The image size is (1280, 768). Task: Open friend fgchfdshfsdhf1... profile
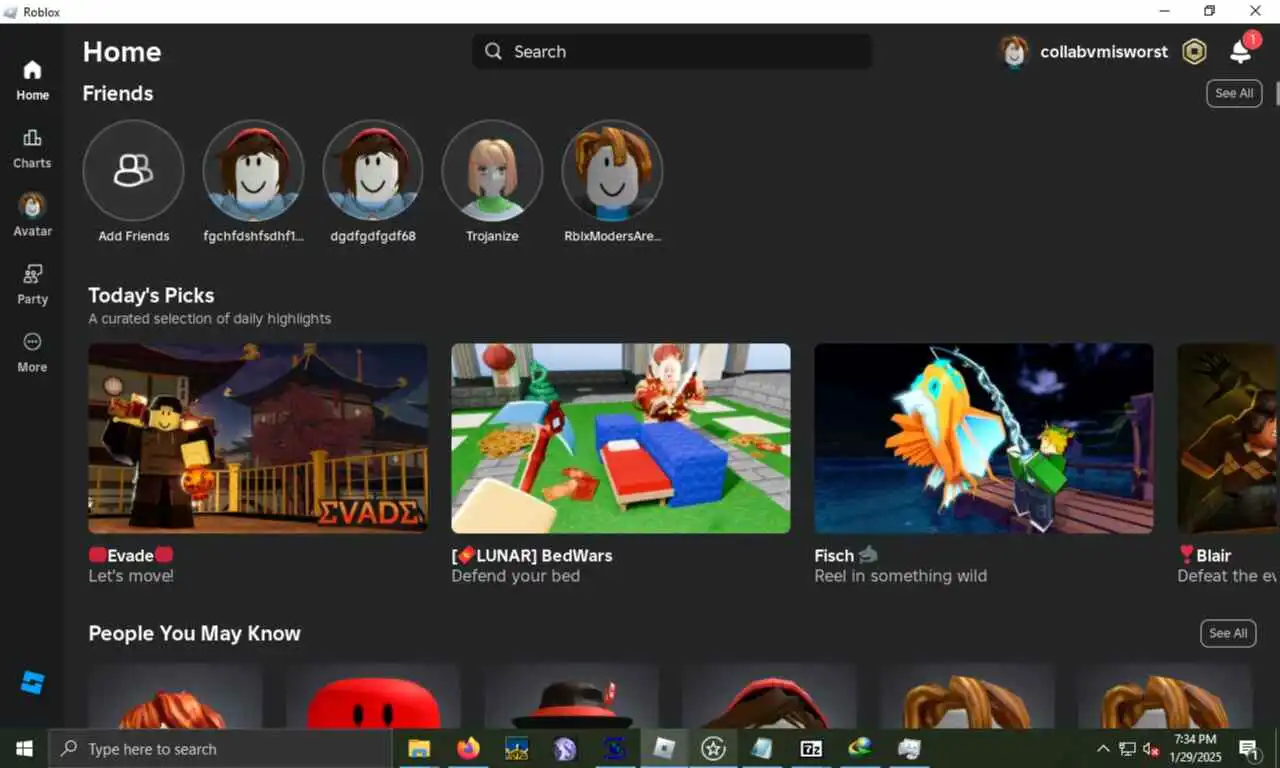[x=253, y=170]
